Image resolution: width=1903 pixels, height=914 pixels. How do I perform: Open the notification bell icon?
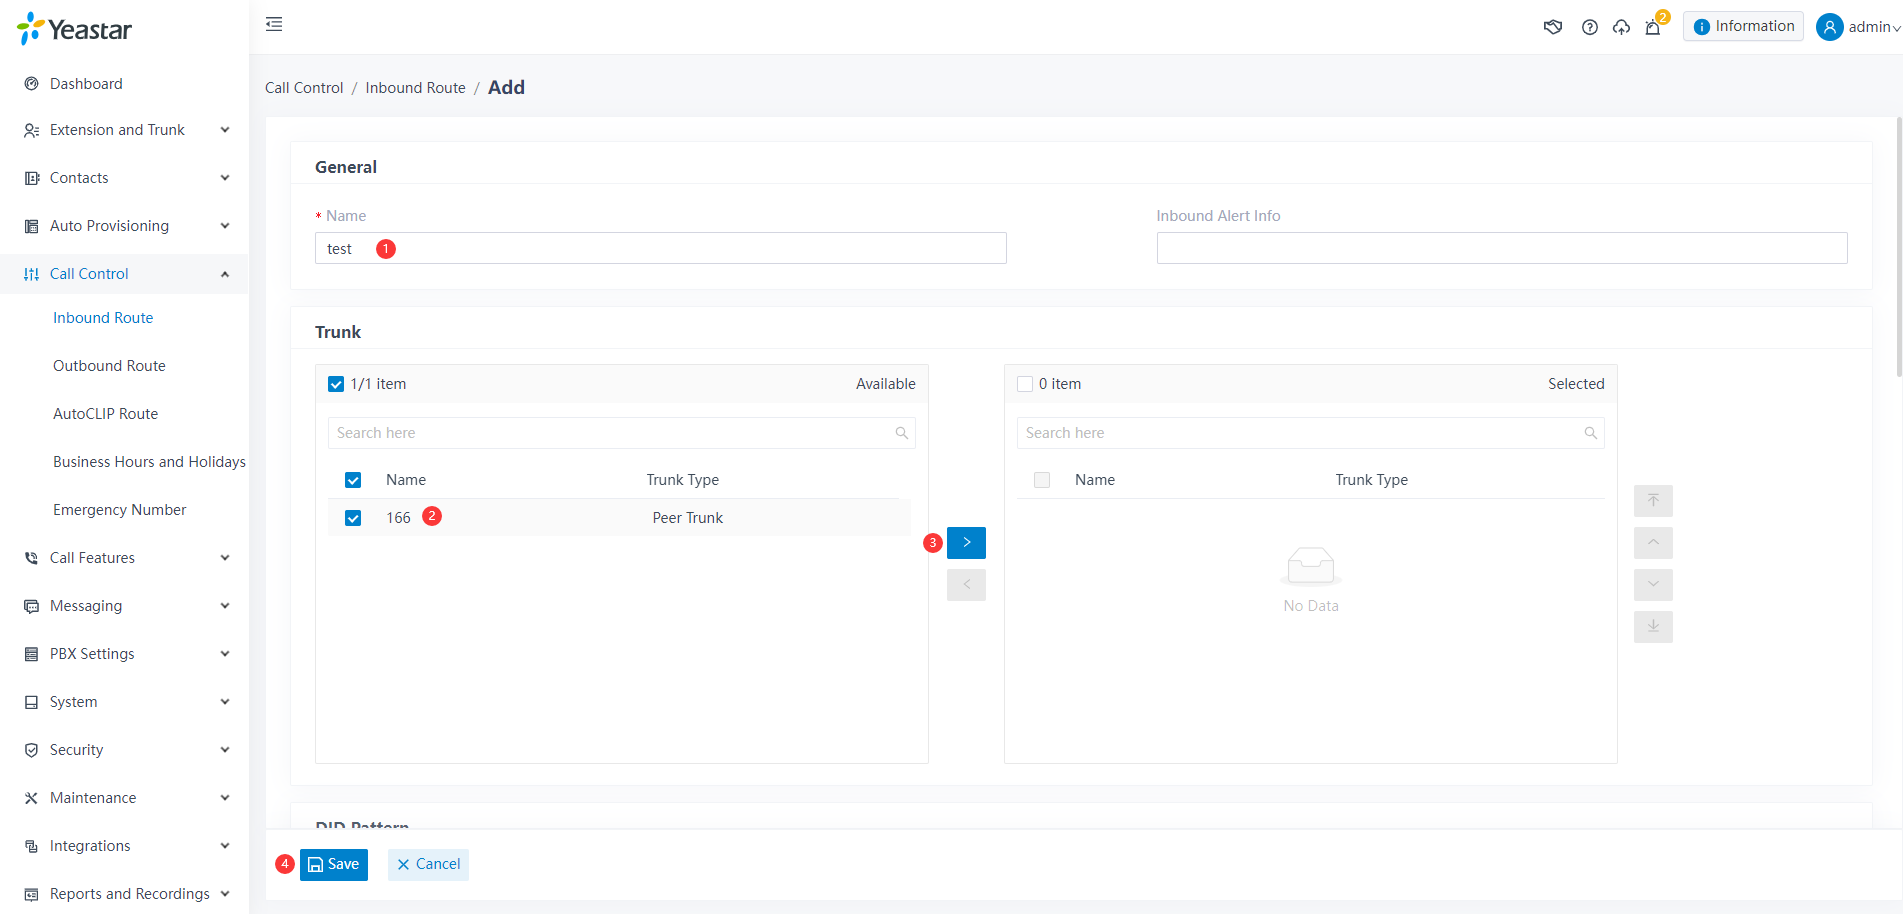click(x=1653, y=27)
